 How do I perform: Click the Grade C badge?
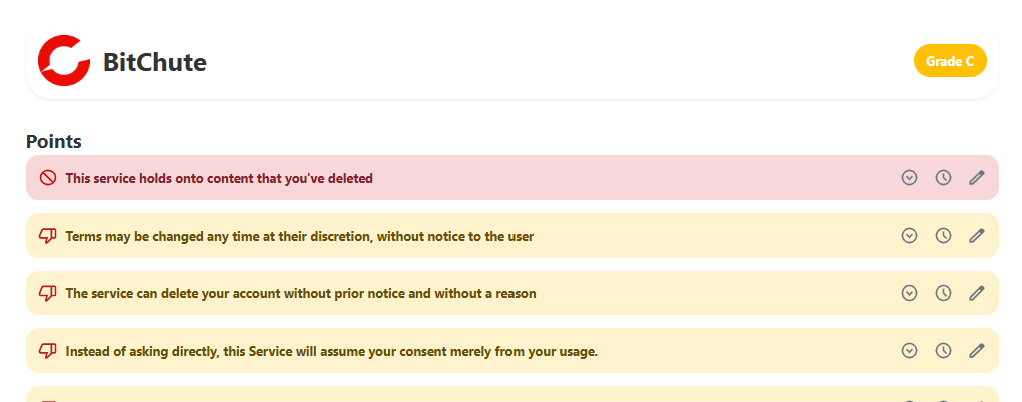point(950,61)
